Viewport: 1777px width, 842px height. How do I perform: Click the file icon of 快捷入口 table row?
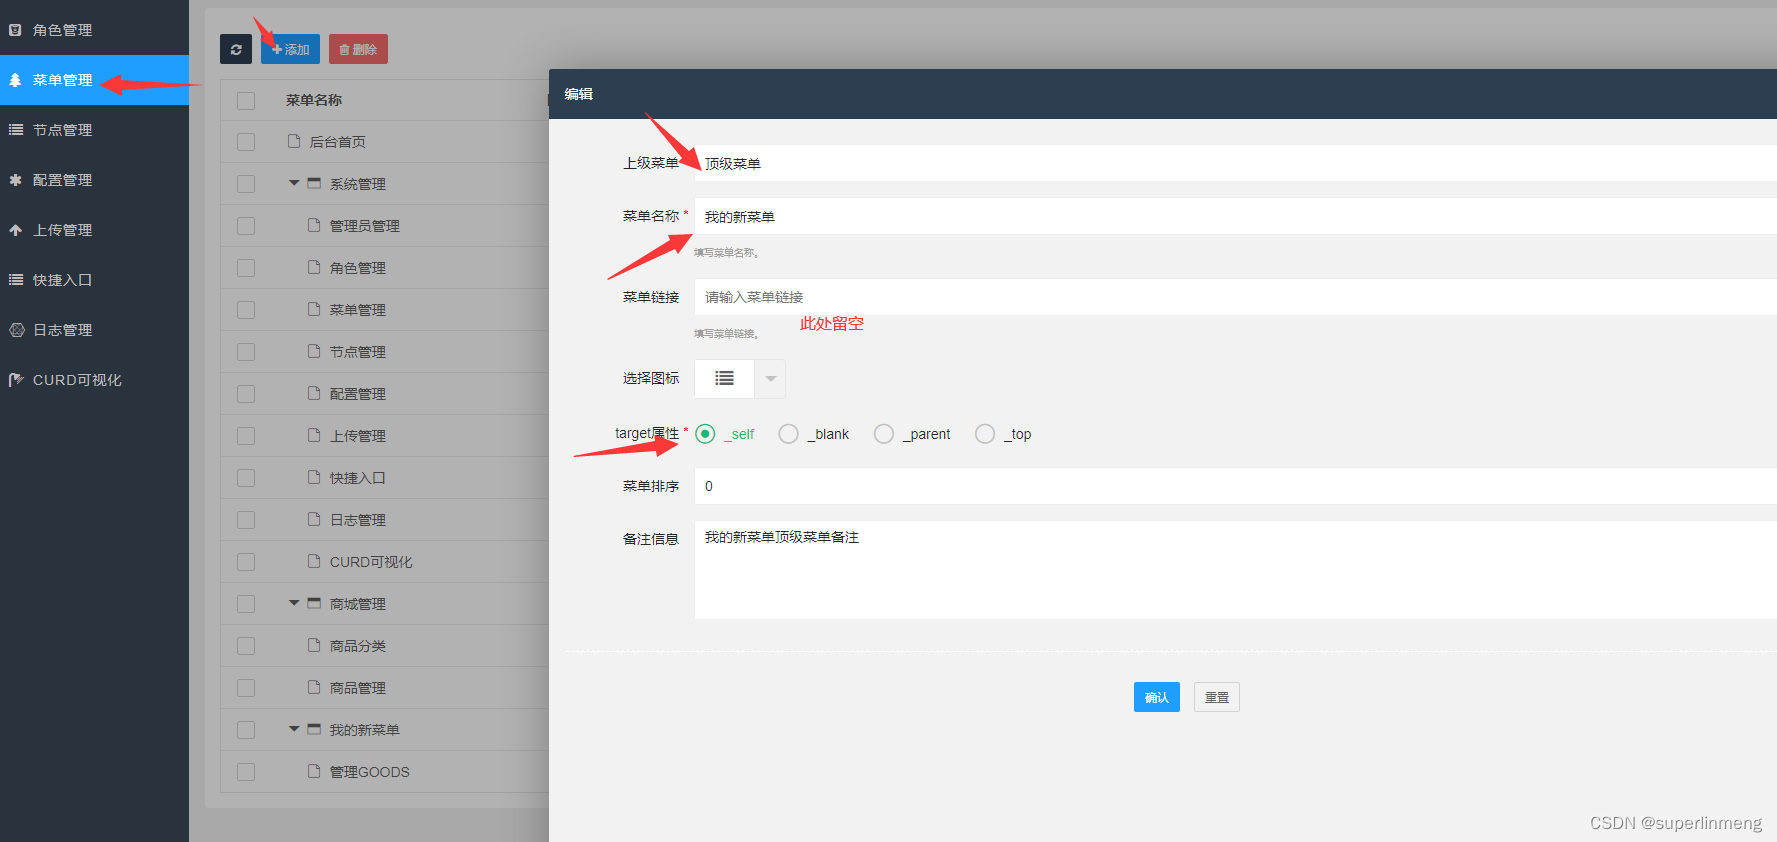(314, 477)
